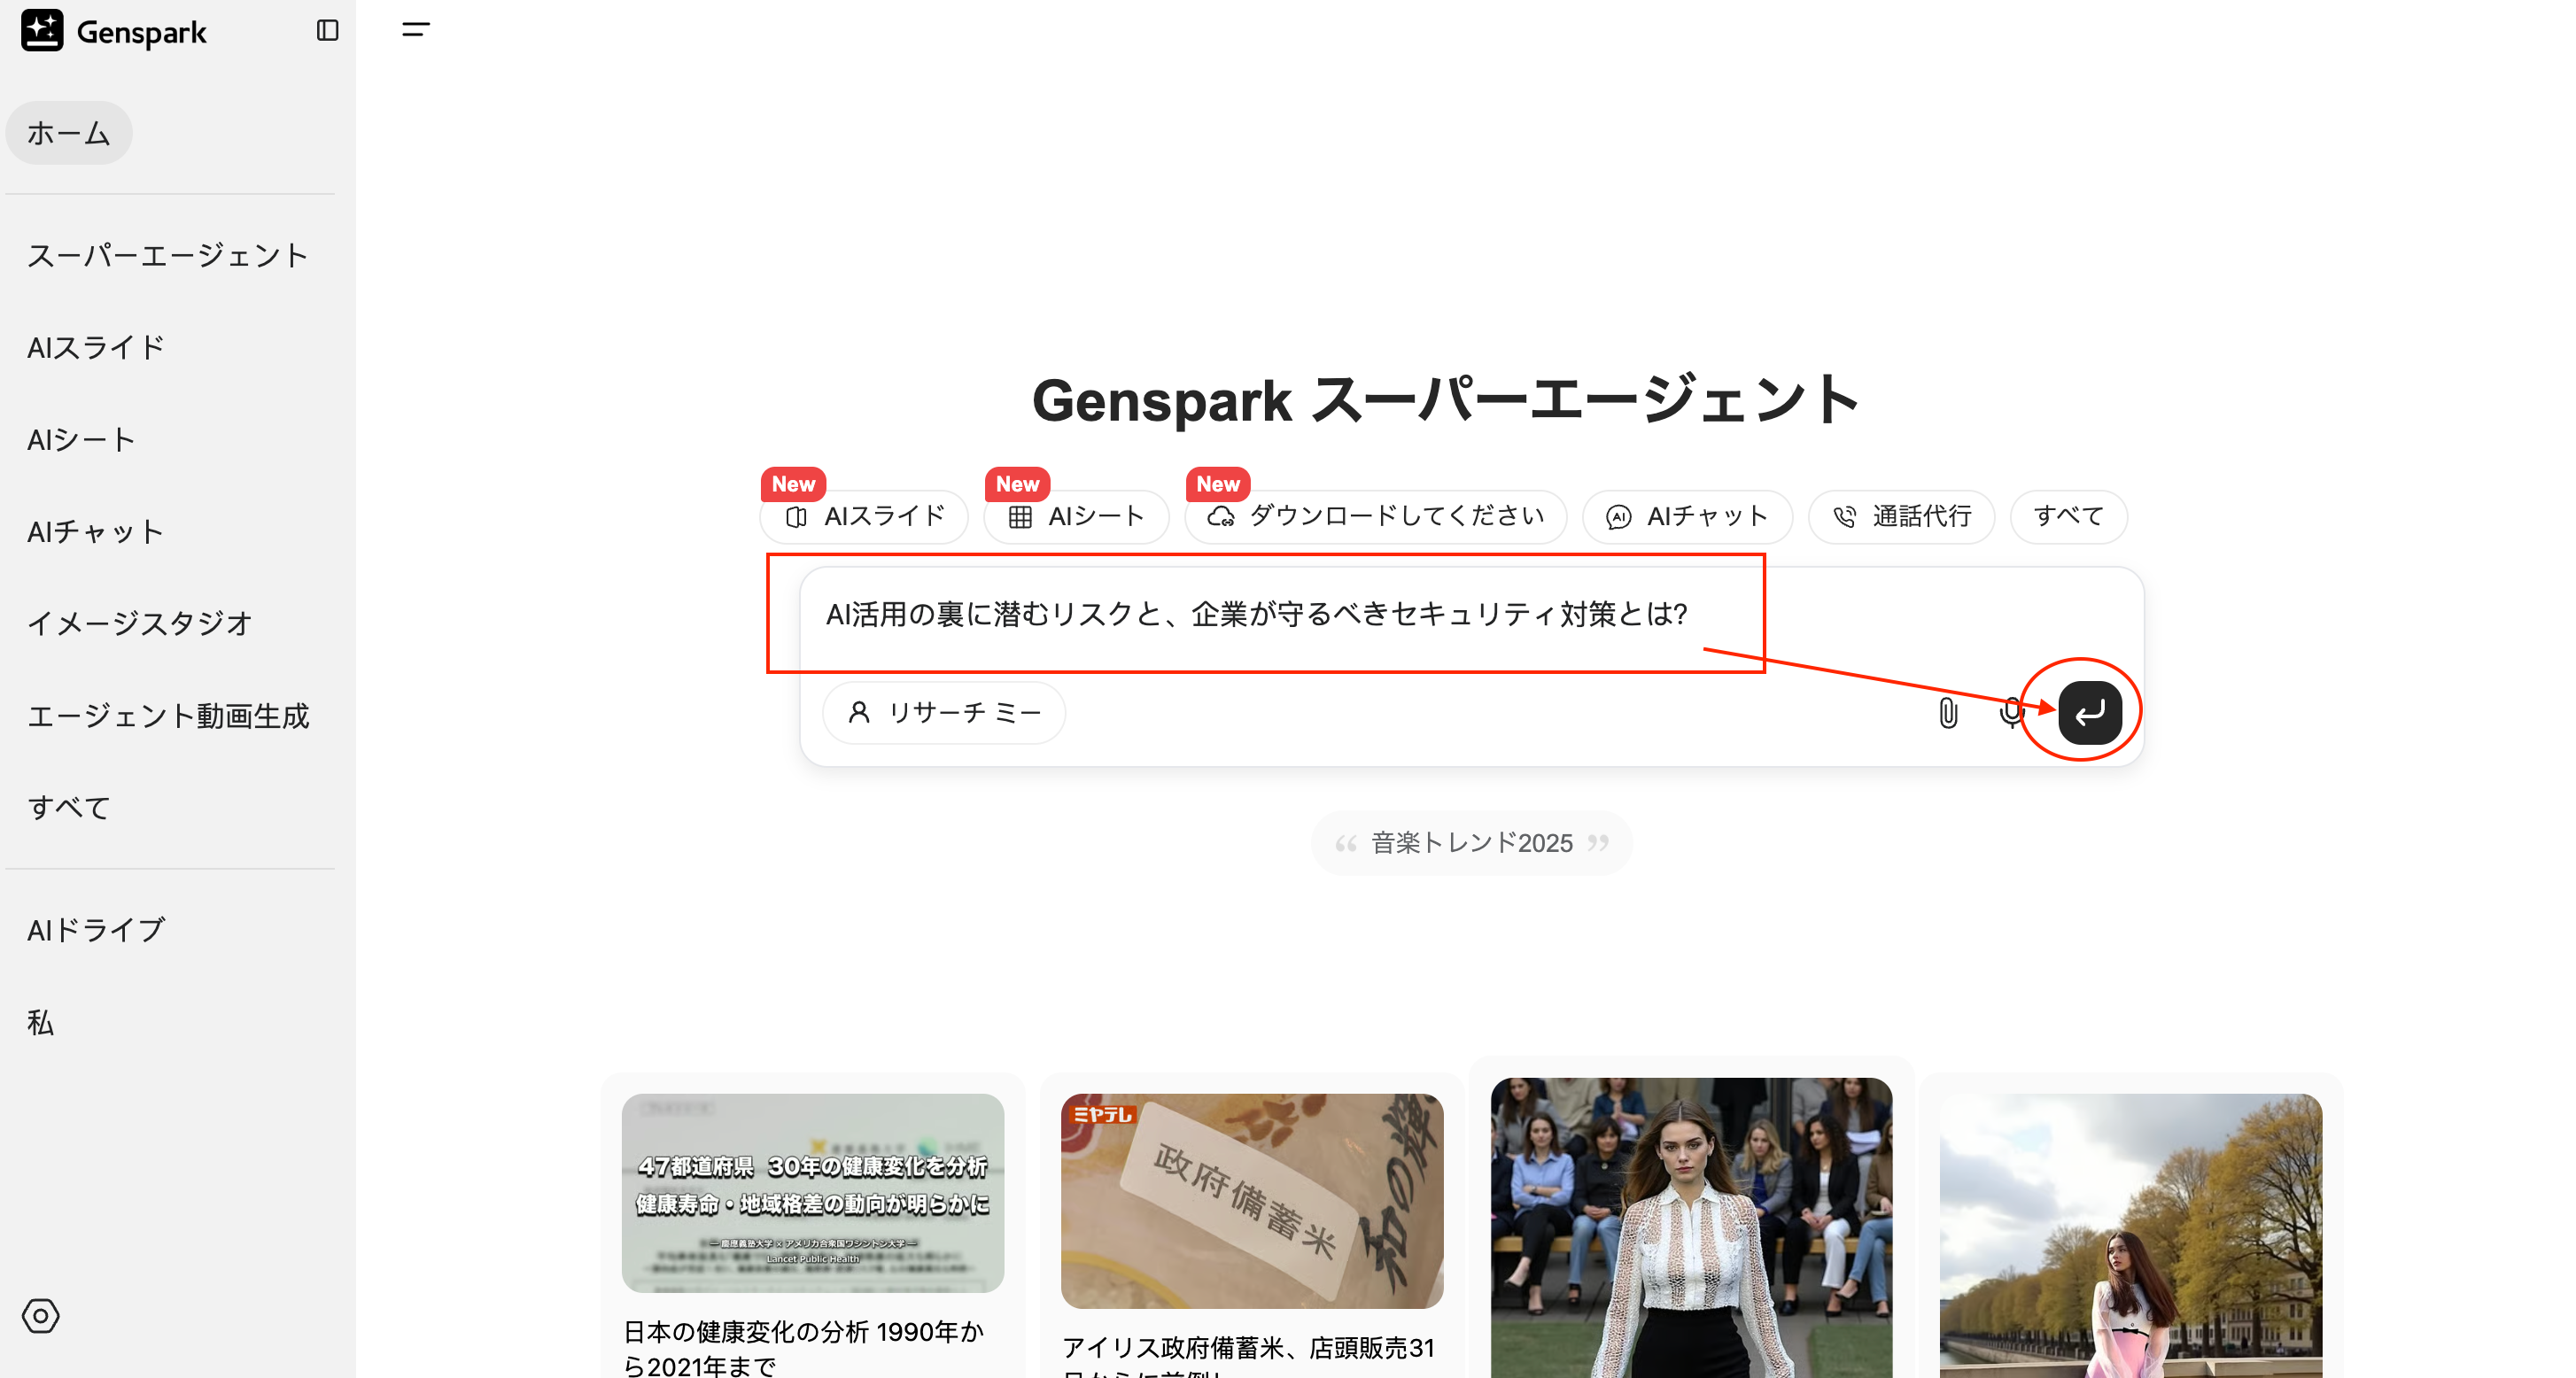
Task: Click the 通話代行 chip
Action: [1901, 517]
